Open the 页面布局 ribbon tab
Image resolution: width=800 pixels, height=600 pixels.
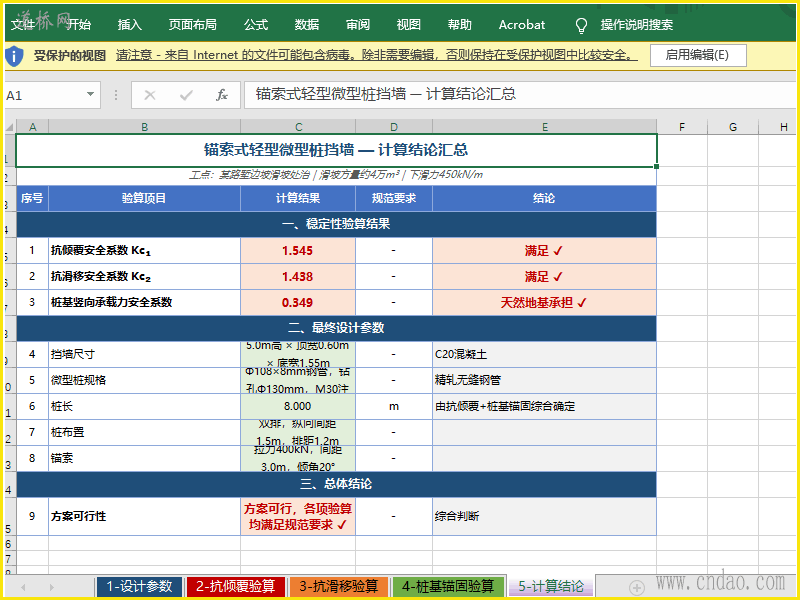click(192, 25)
